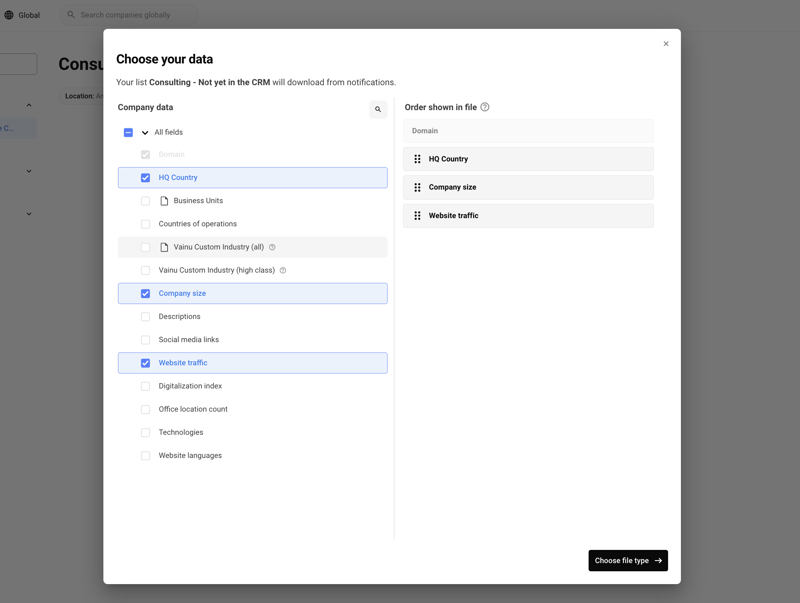Click the search icon in Company data
This screenshot has width=800, height=603.
[x=378, y=110]
